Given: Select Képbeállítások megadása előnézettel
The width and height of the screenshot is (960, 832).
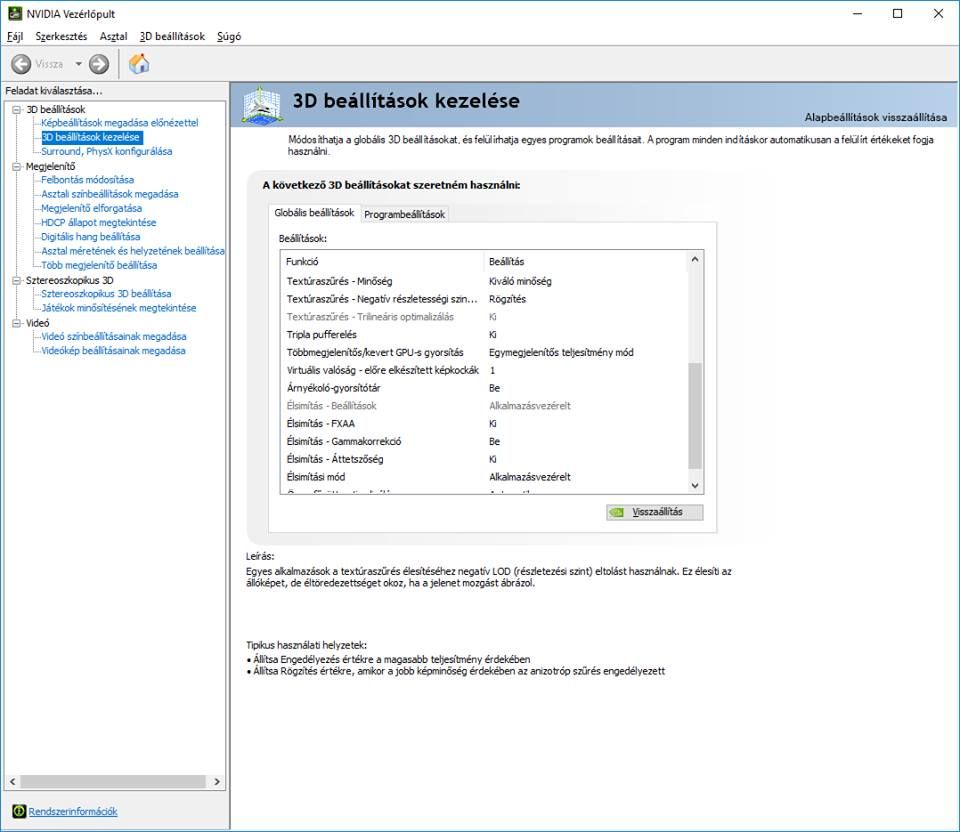Looking at the screenshot, I should pos(119,122).
